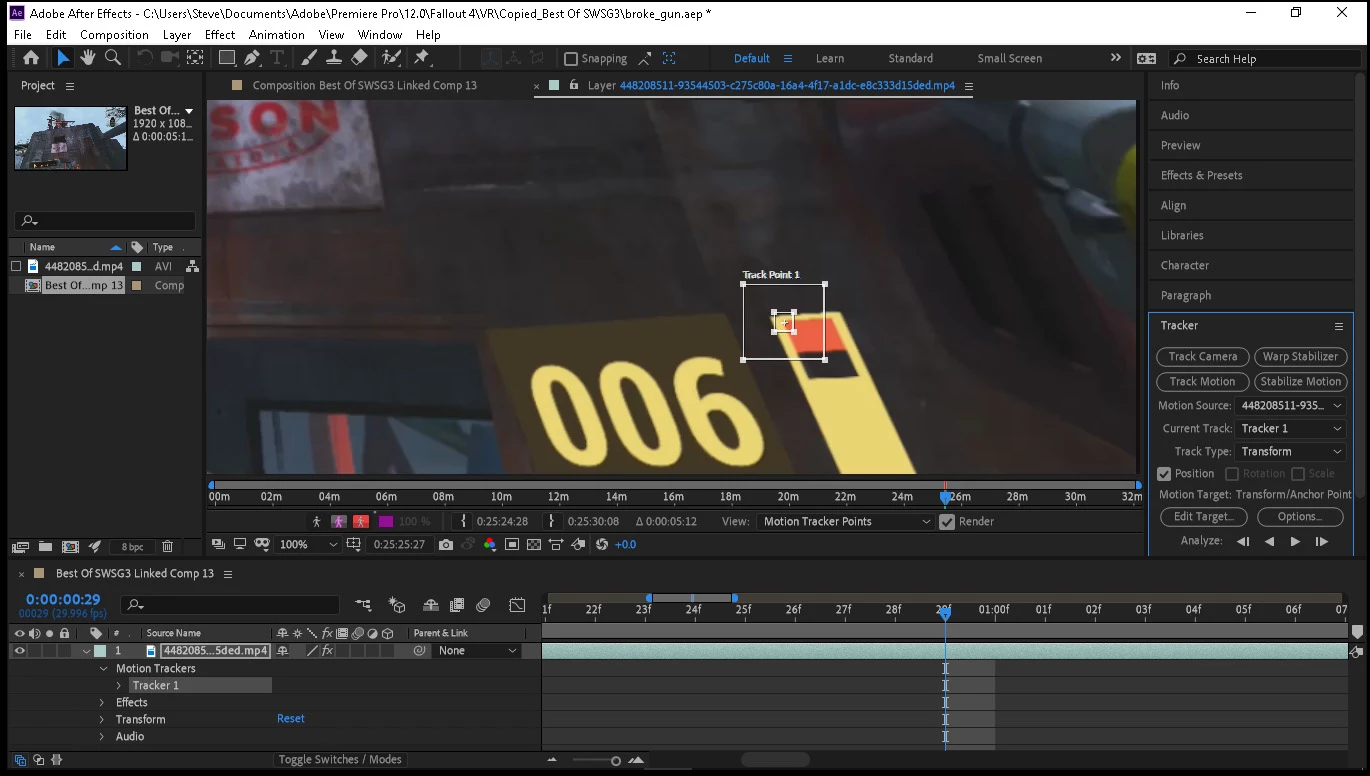The width and height of the screenshot is (1370, 776).
Task: Click the timeline zoom slider handle
Action: point(616,761)
